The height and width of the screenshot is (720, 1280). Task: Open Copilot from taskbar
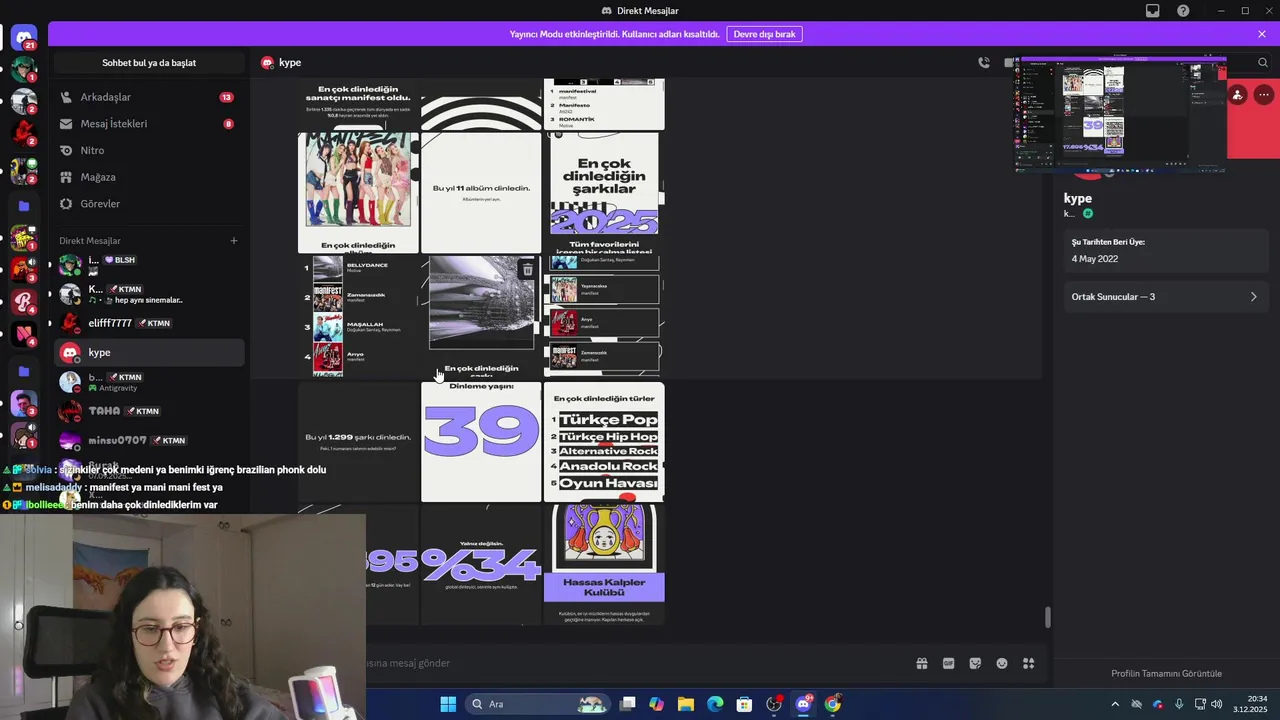[x=656, y=704]
